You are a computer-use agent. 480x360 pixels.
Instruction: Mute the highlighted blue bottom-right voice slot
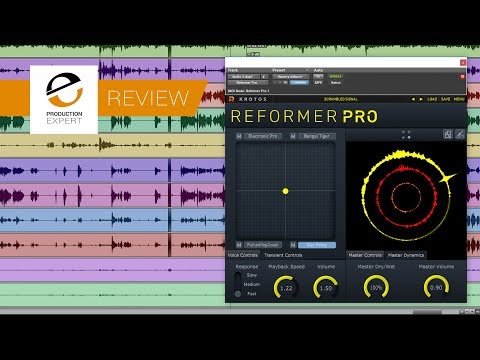tap(293, 245)
